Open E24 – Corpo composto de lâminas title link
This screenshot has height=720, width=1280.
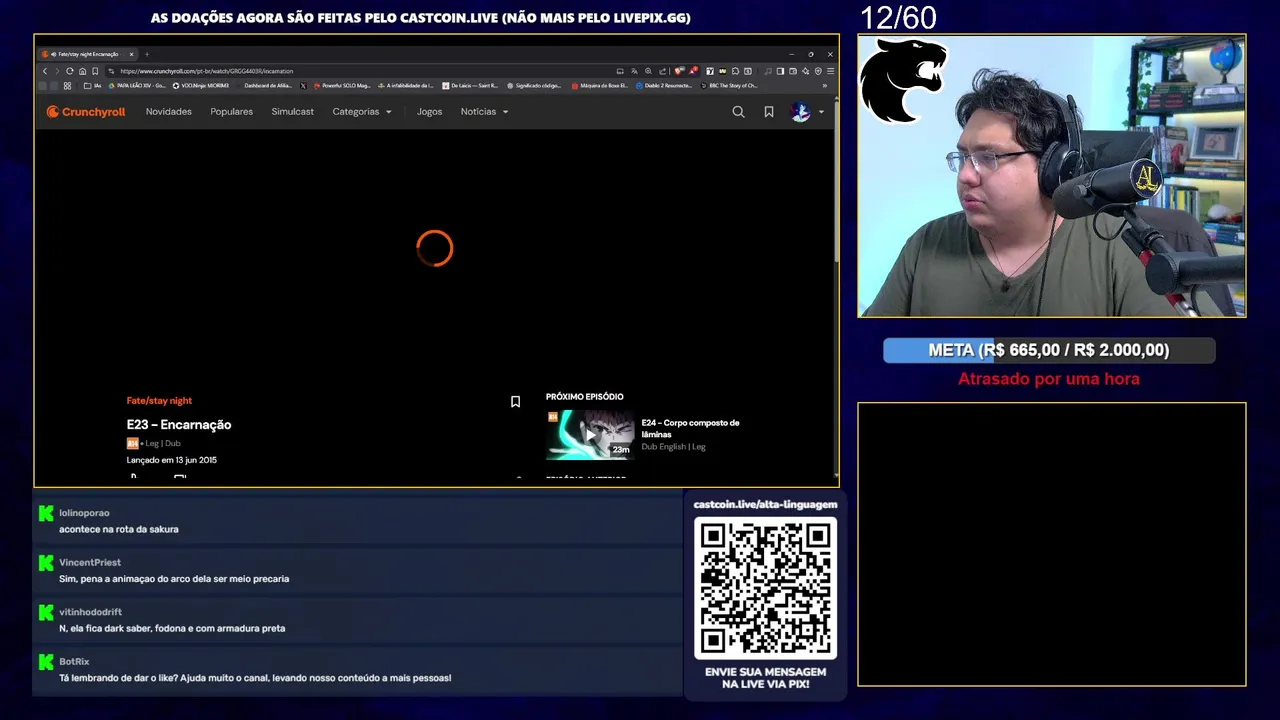(691, 428)
